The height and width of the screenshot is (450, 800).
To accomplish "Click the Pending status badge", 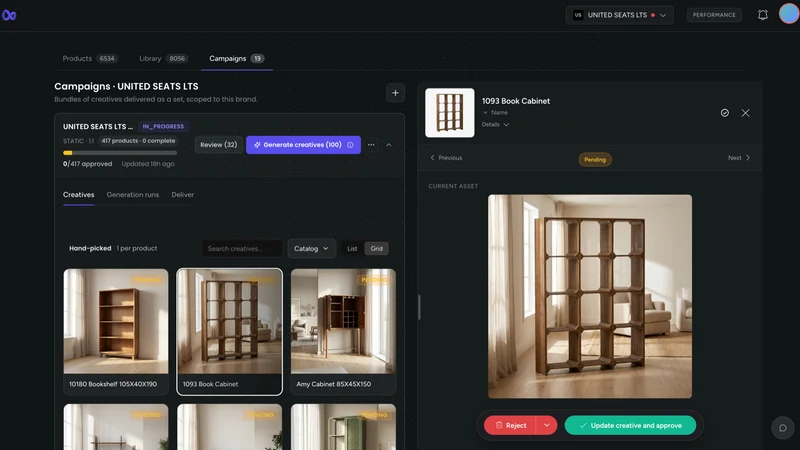I will pos(595,159).
